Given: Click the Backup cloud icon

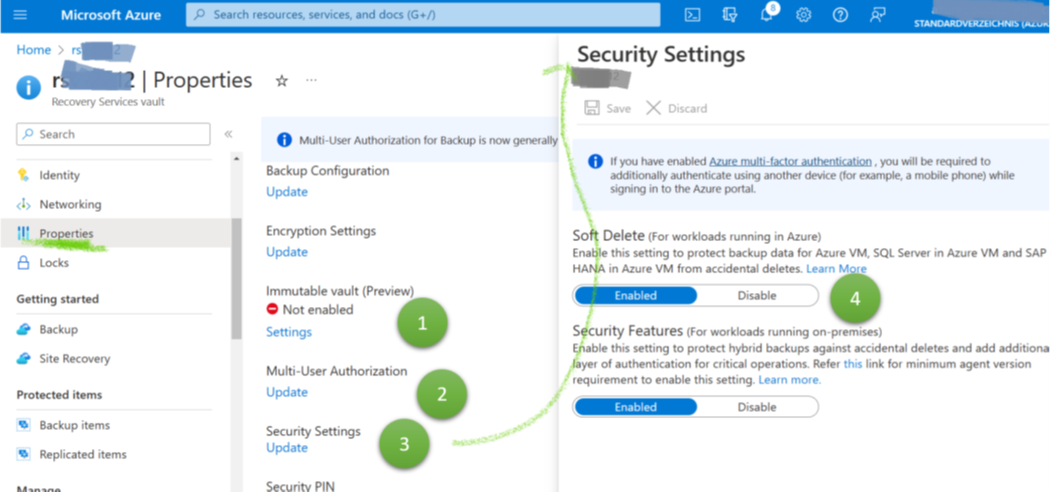Looking at the screenshot, I should [24, 330].
